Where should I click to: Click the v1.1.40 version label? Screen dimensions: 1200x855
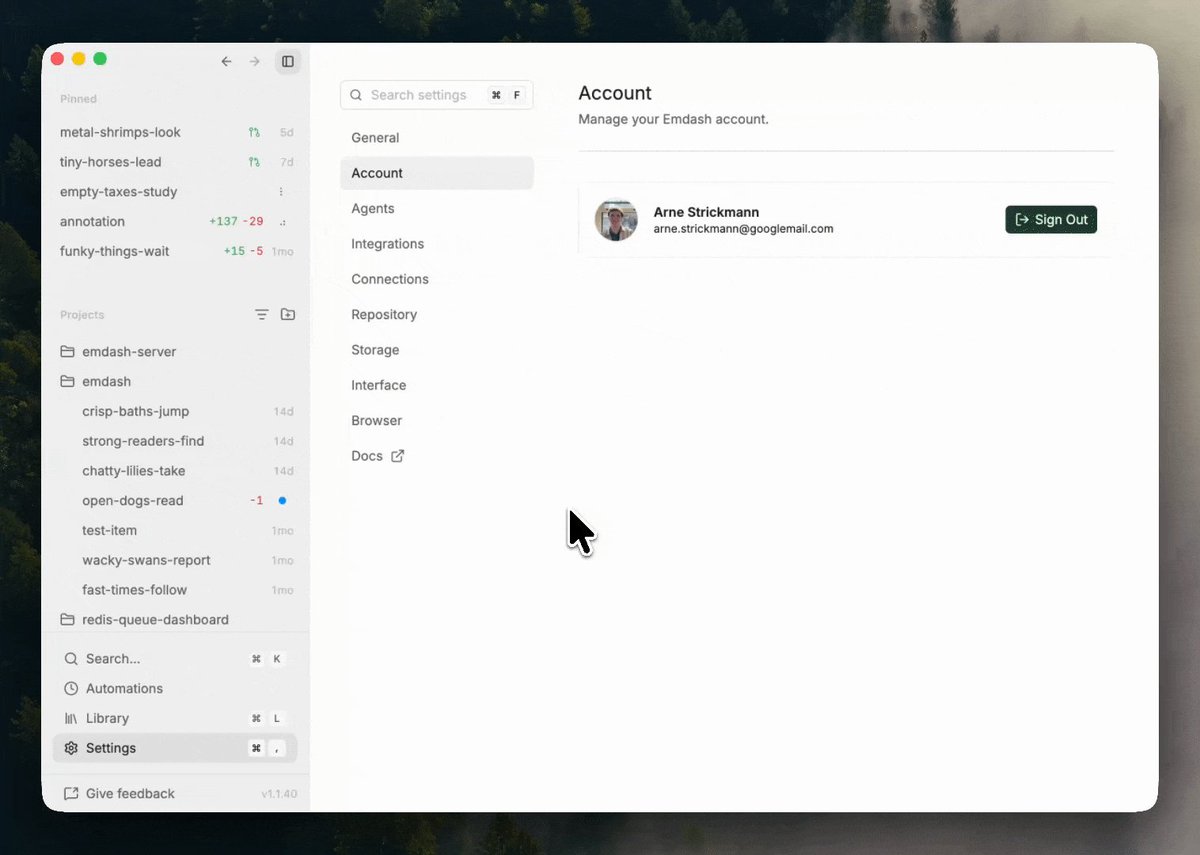[279, 794]
